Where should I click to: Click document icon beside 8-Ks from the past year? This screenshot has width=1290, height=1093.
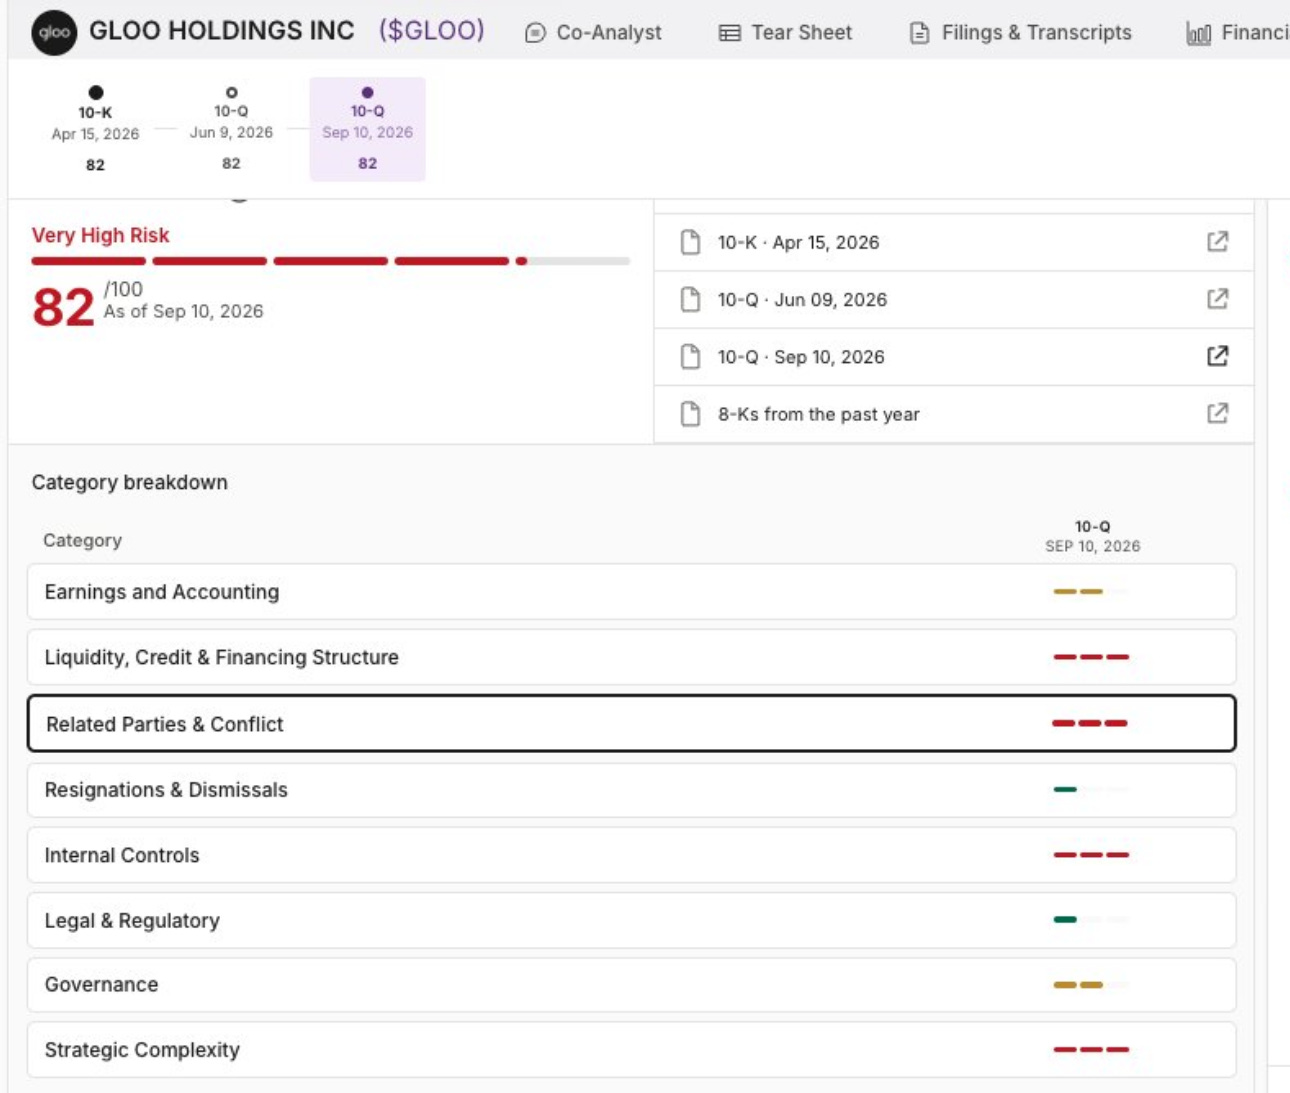[690, 413]
